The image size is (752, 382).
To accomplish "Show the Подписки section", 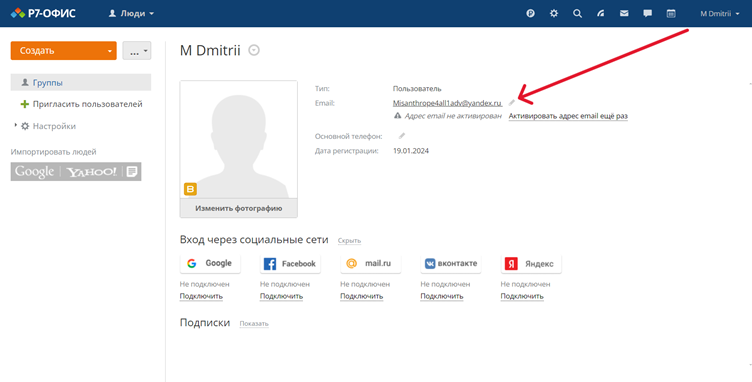I will 254,324.
